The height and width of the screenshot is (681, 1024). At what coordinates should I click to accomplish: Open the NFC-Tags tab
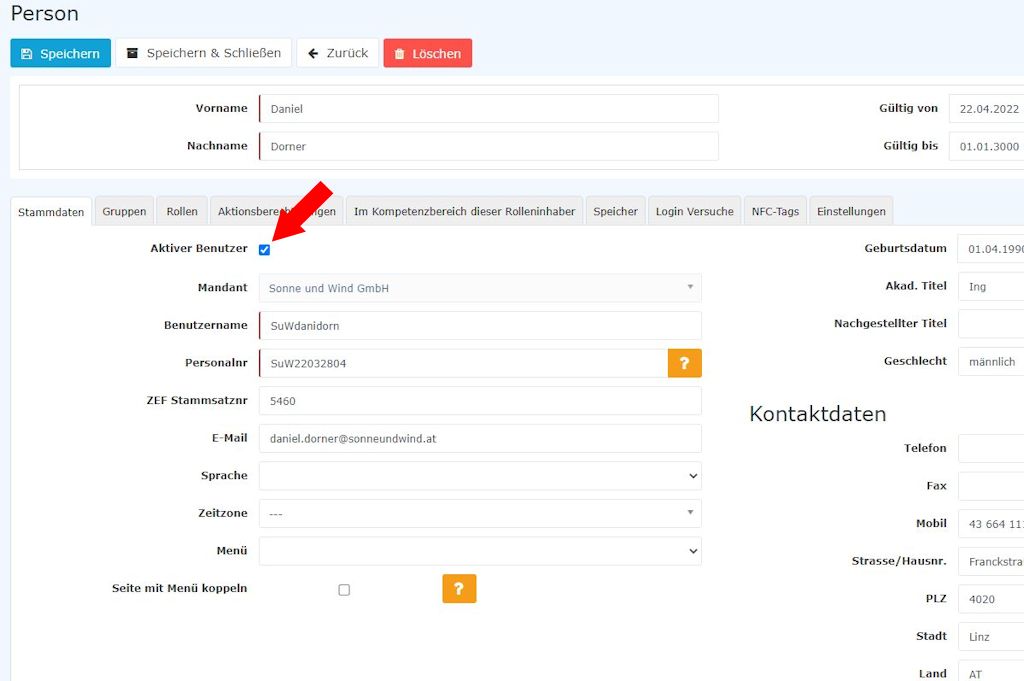pyautogui.click(x=775, y=211)
